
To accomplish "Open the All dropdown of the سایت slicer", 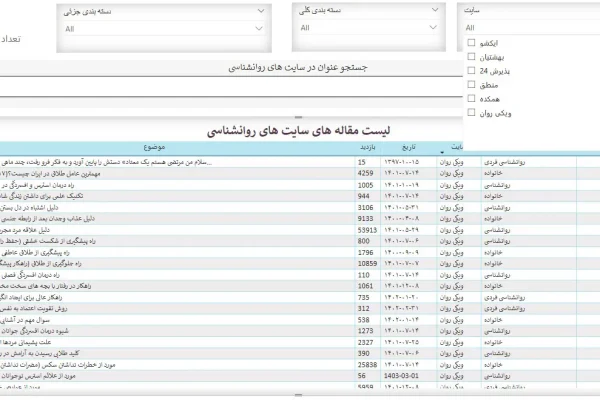I will [x=532, y=28].
